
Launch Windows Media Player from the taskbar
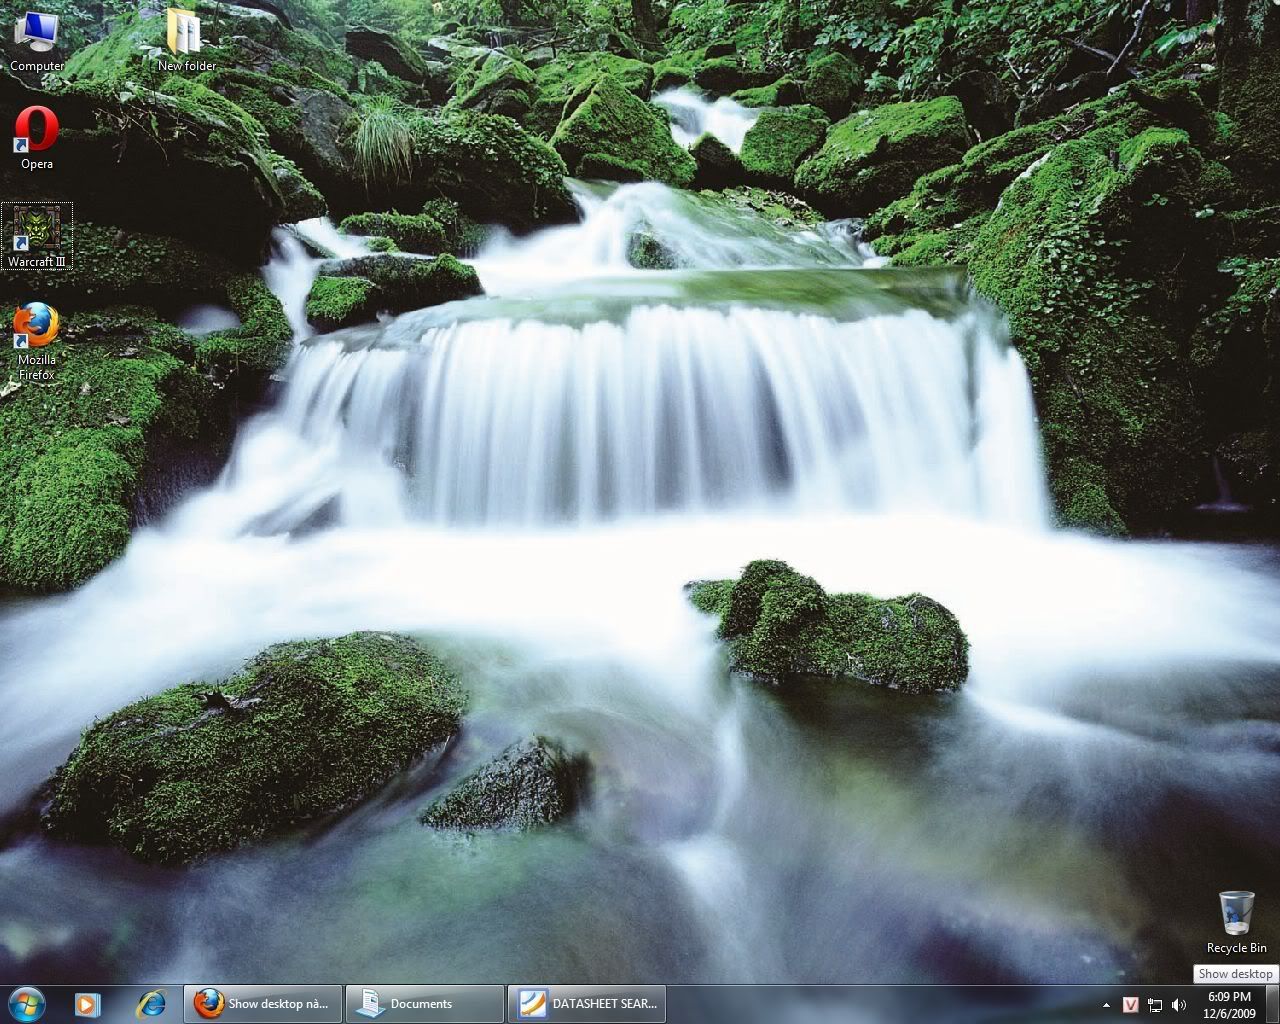click(88, 1003)
